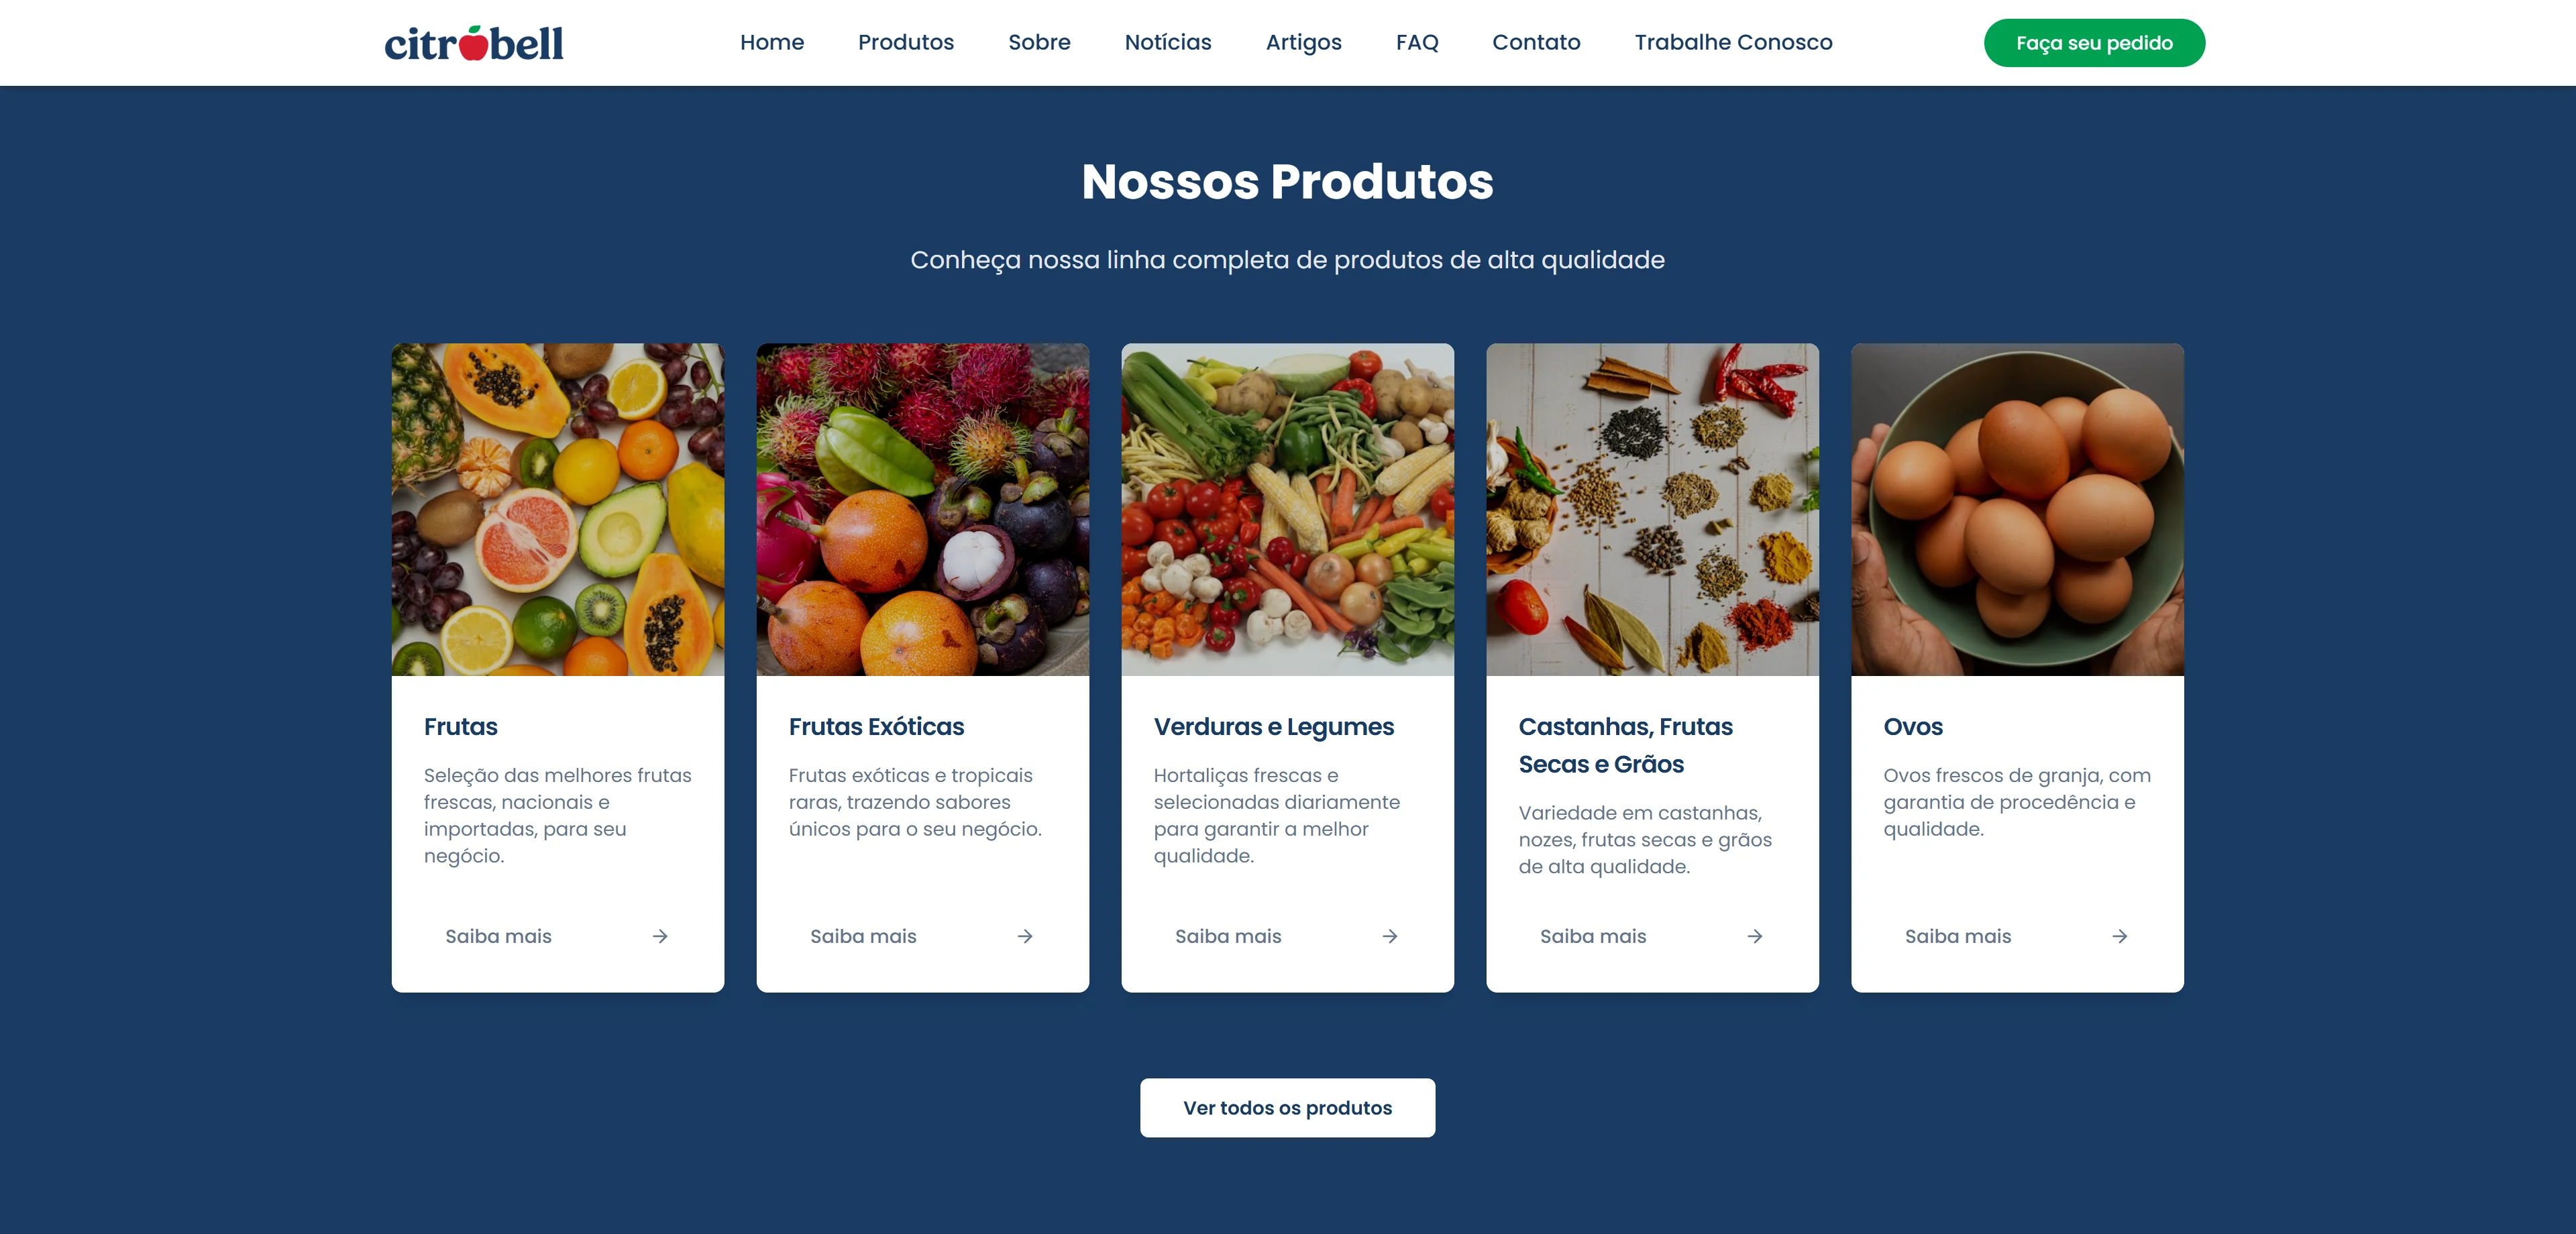Select Artigos in the top menu
Image resolution: width=2576 pixels, height=1234 pixels.
(x=1303, y=42)
